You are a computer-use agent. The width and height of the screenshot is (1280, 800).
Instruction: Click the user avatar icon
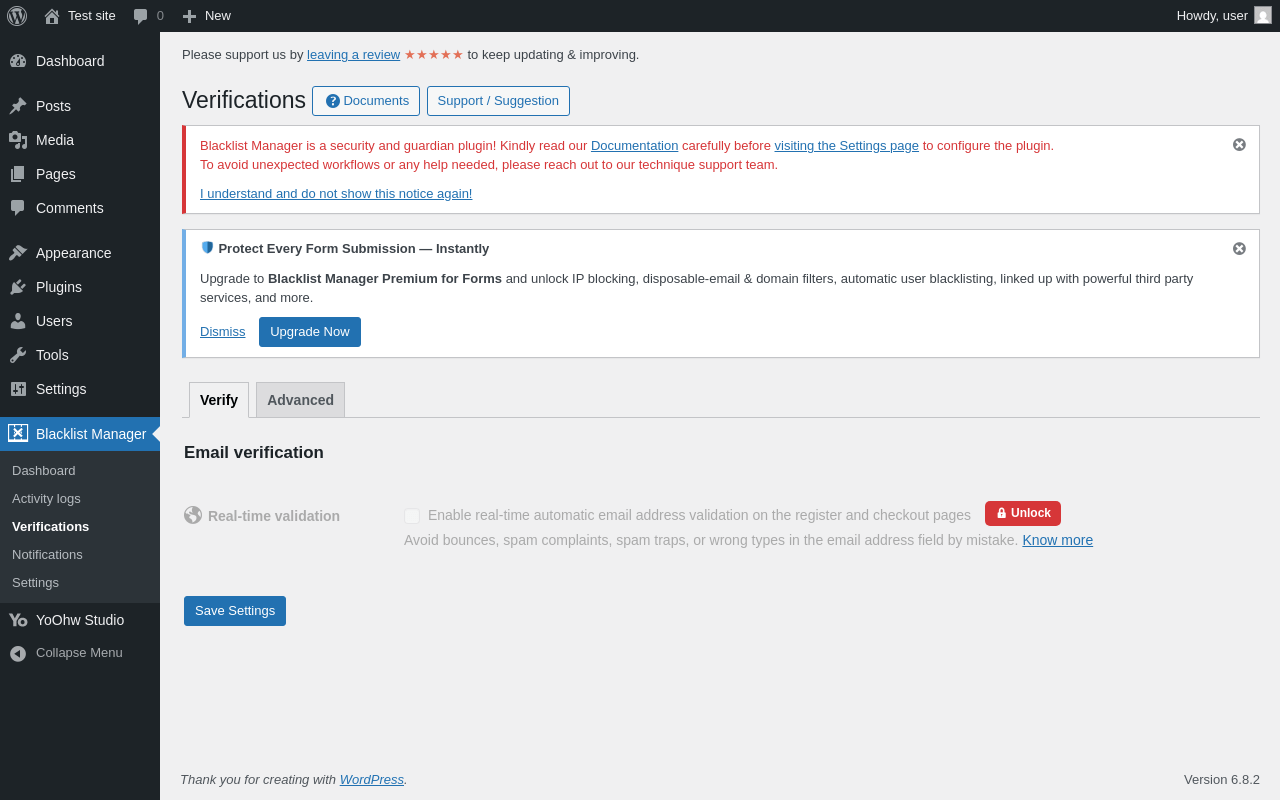pos(1263,15)
